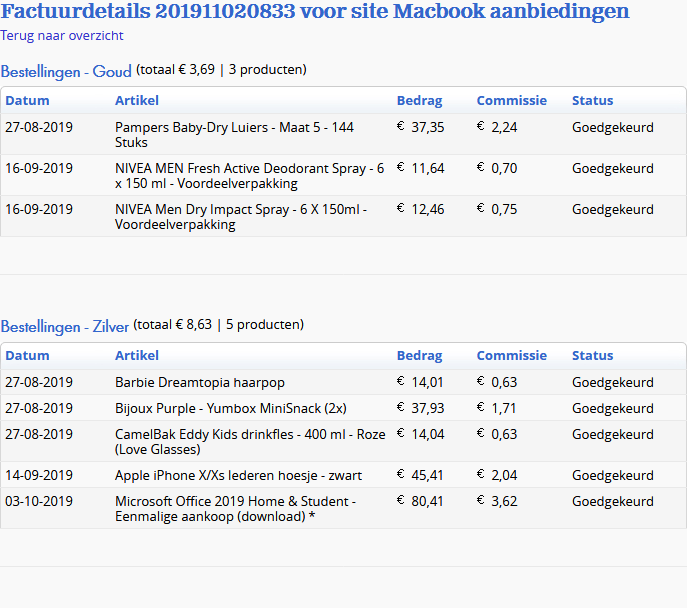
Task: Click amount € 80,41 in Microsoft Office row
Action: 420,501
